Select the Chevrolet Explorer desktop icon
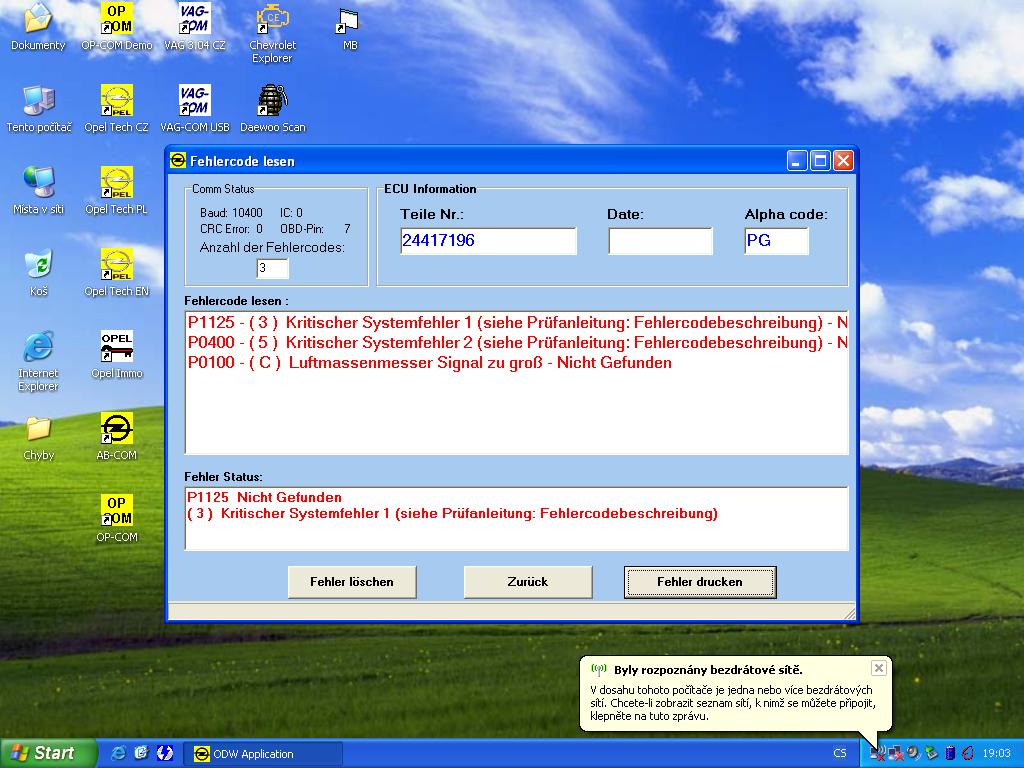 point(271,20)
